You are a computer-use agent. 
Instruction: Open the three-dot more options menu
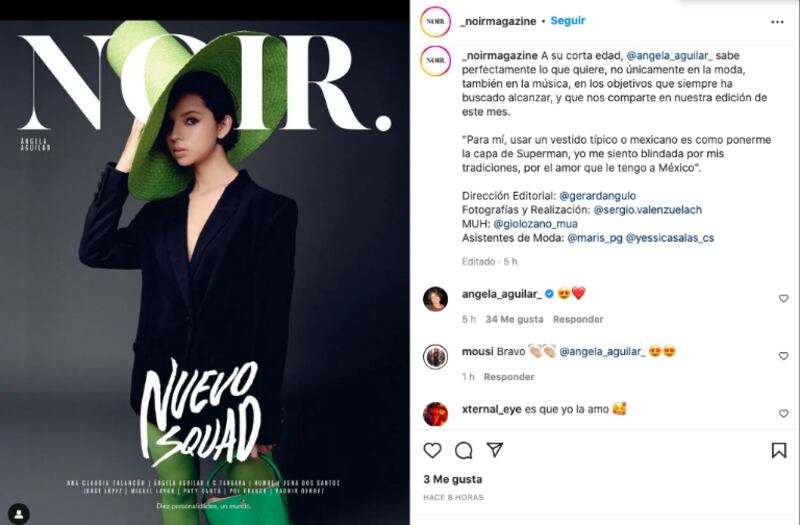777,22
